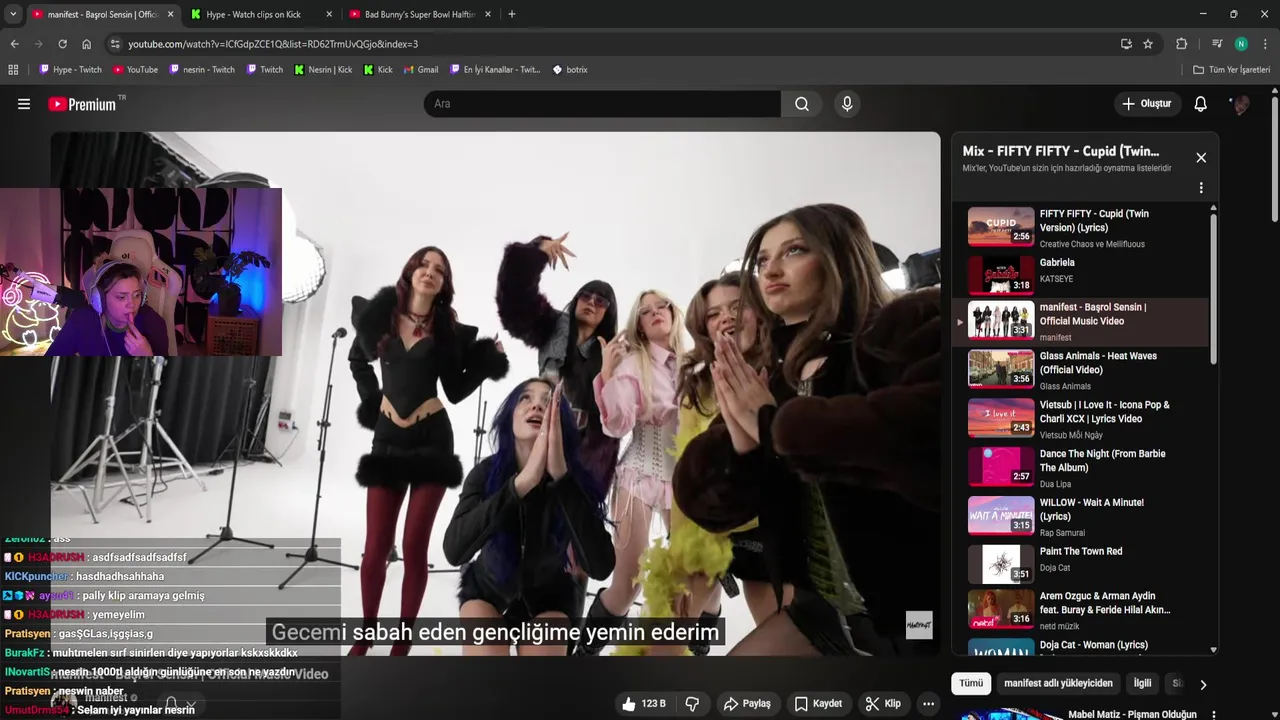Start voice search with the microphone icon
Viewport: 1280px width, 720px height.
[847, 104]
